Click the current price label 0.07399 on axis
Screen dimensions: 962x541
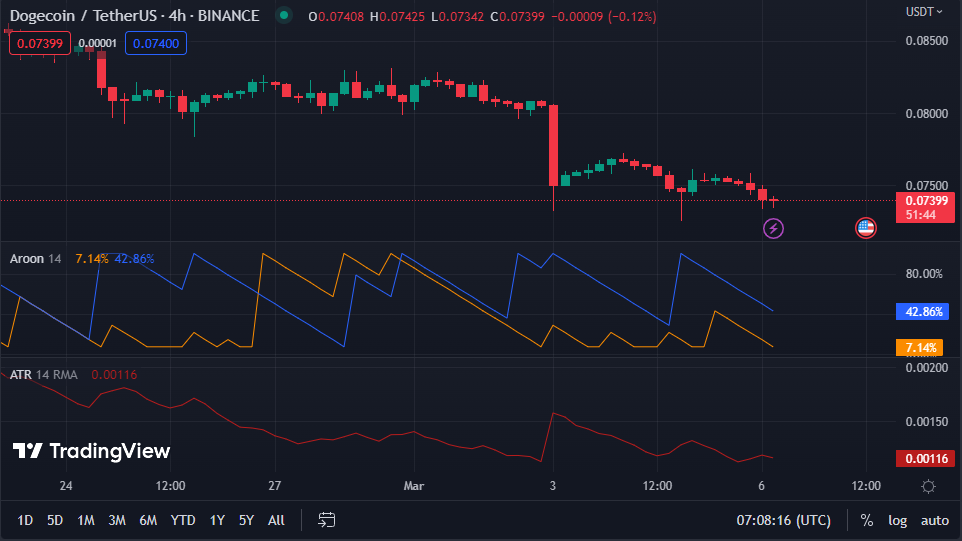pyautogui.click(x=925, y=207)
